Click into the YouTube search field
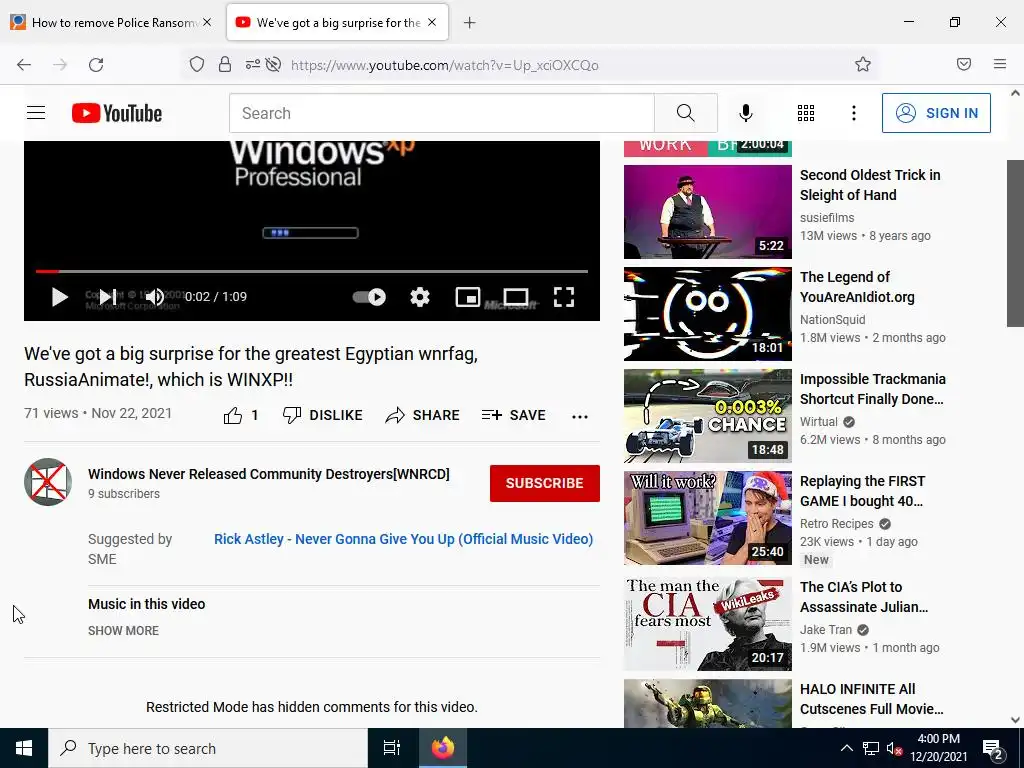The width and height of the screenshot is (1024, 768). tap(441, 113)
